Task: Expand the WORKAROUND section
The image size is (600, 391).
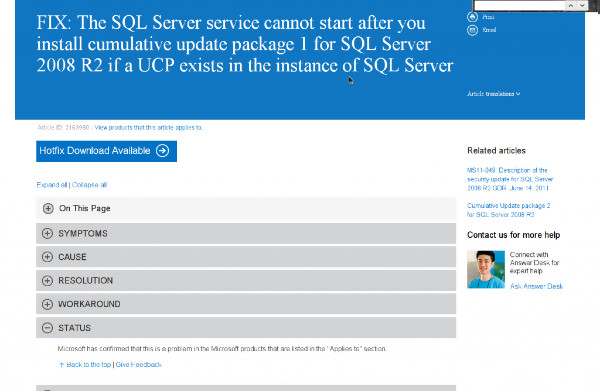Action: pos(246,304)
